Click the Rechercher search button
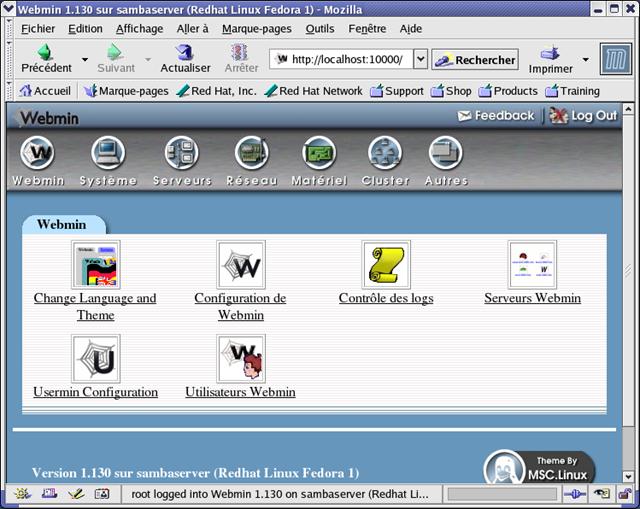Viewport: 640px width, 509px height. point(475,60)
